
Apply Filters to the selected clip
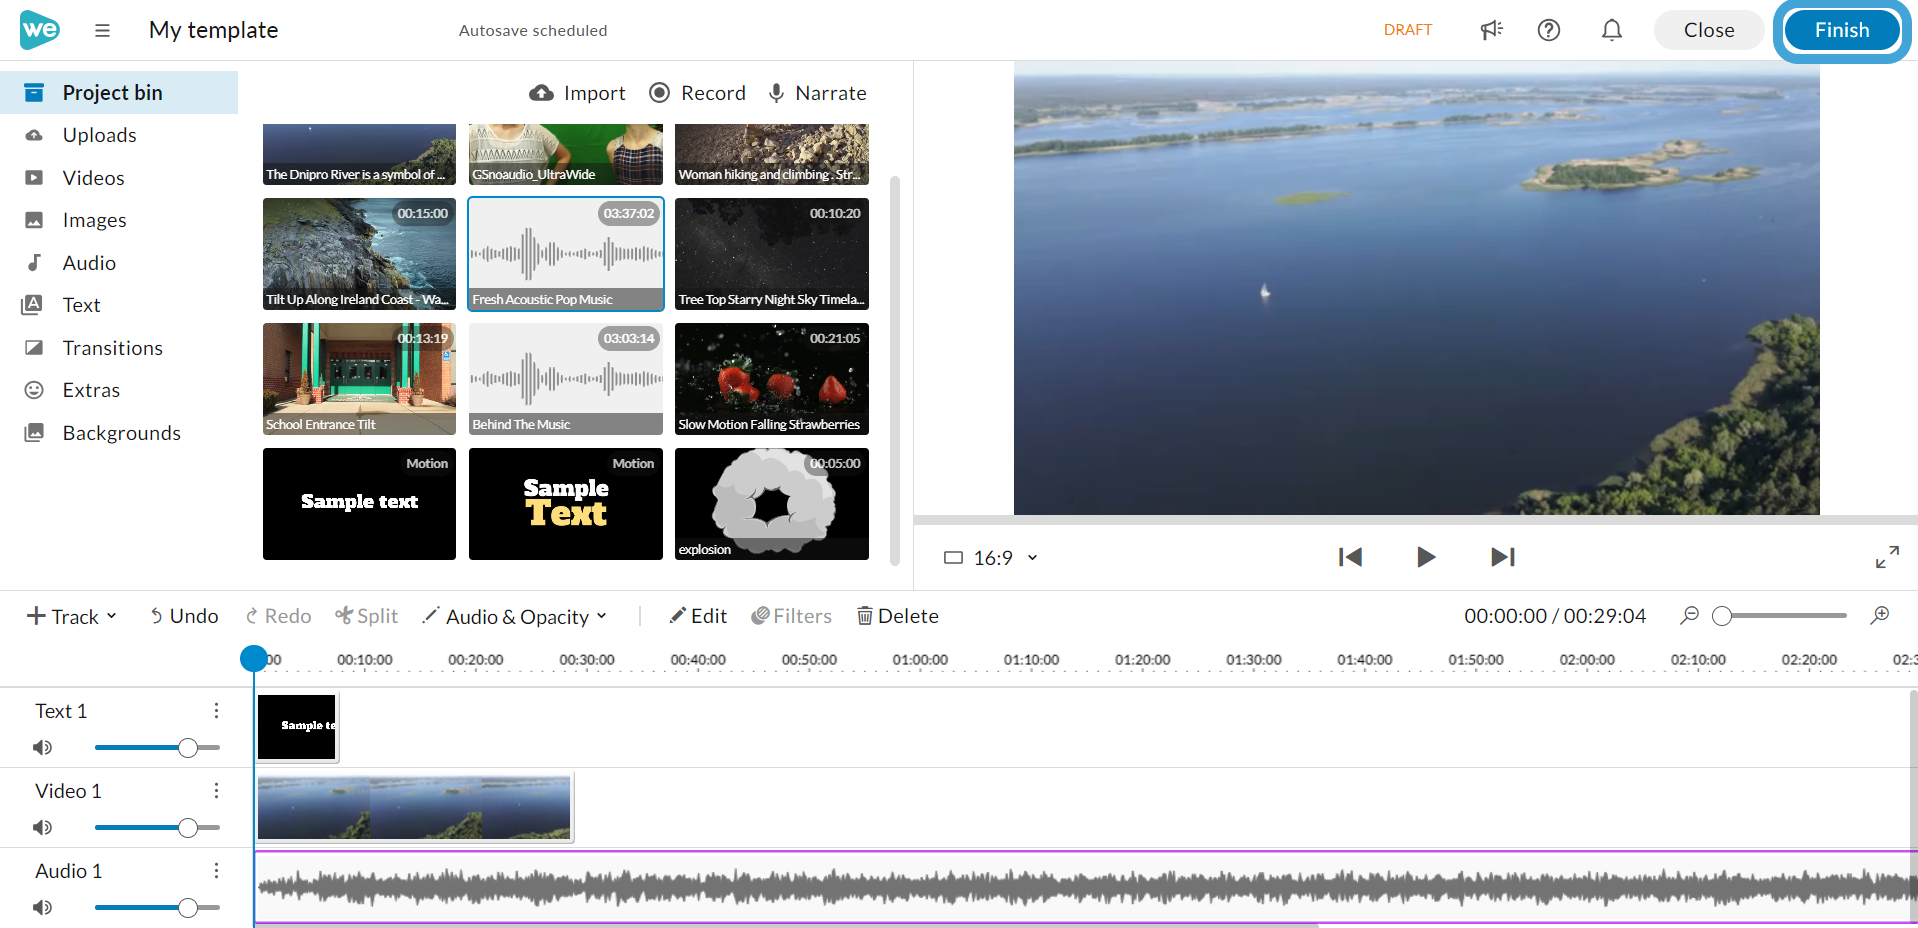click(x=791, y=615)
